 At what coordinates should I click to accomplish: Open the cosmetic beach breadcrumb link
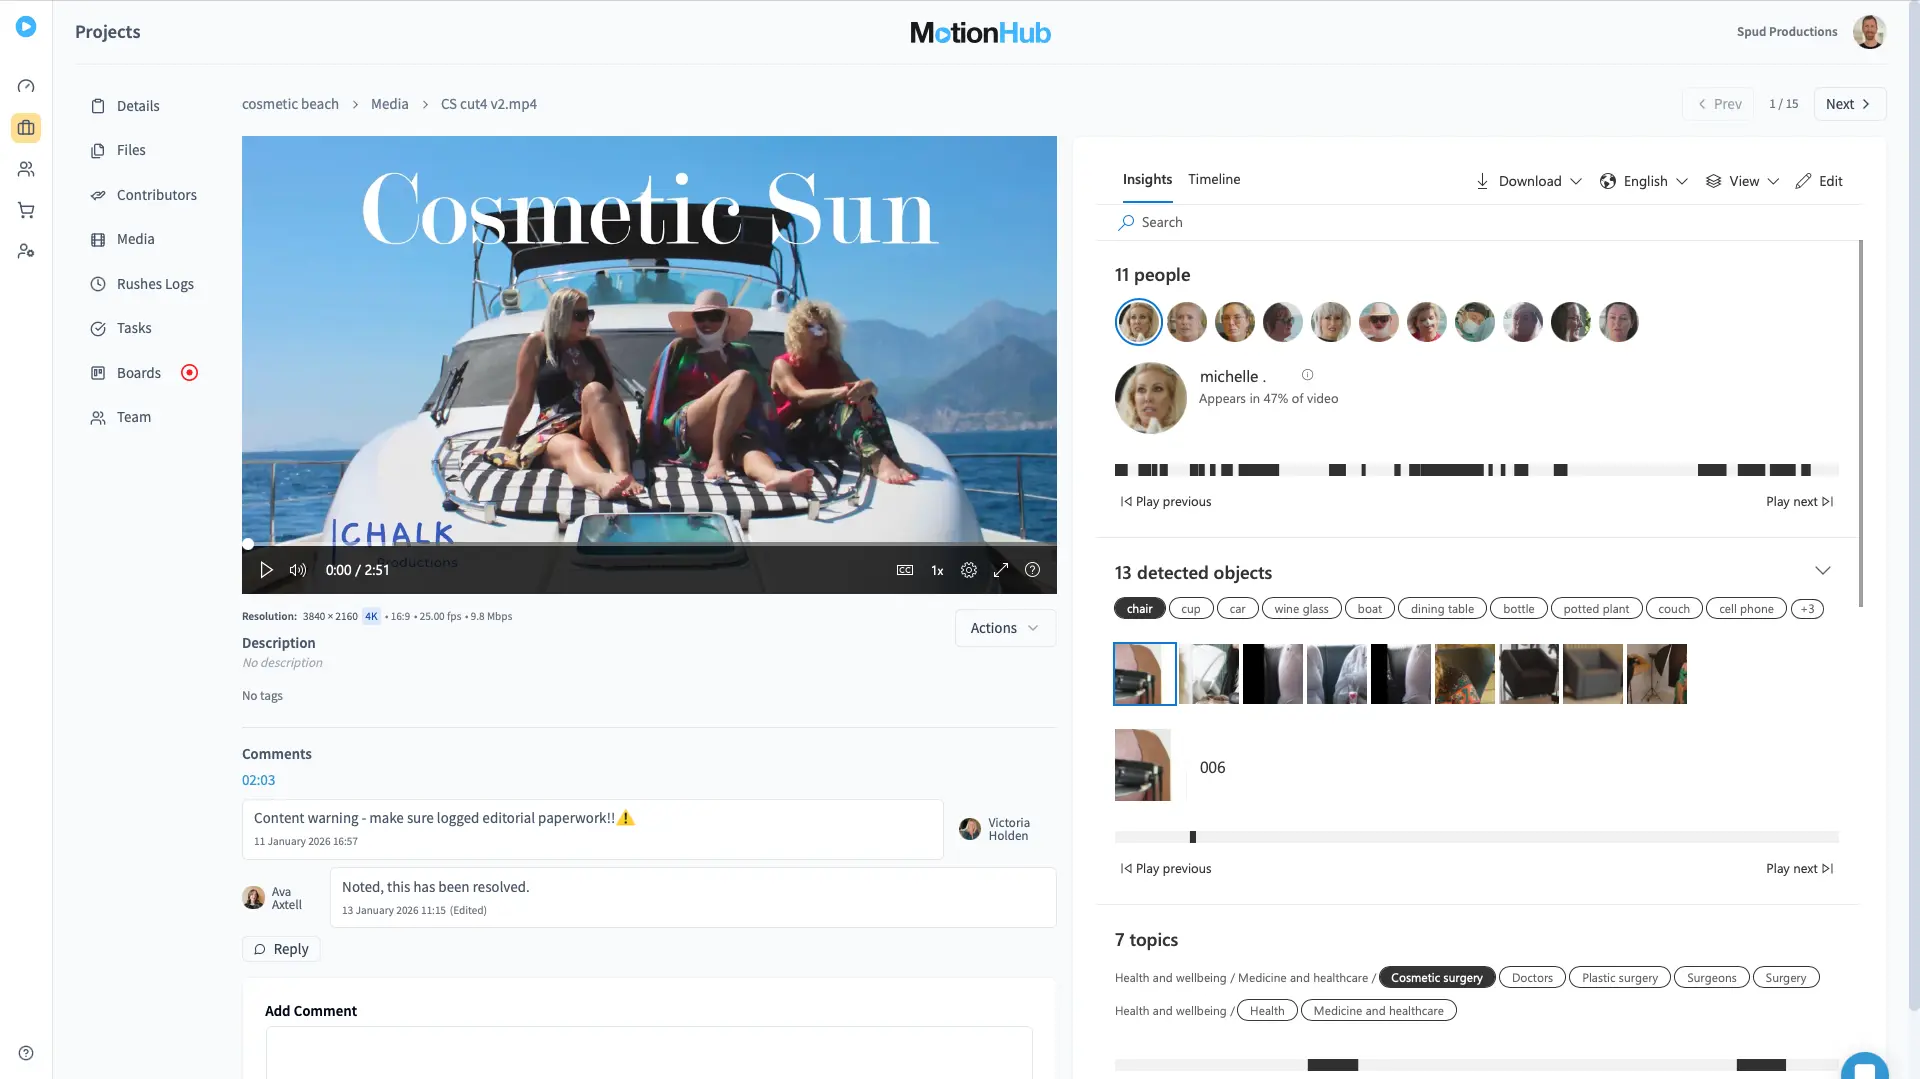tap(290, 103)
